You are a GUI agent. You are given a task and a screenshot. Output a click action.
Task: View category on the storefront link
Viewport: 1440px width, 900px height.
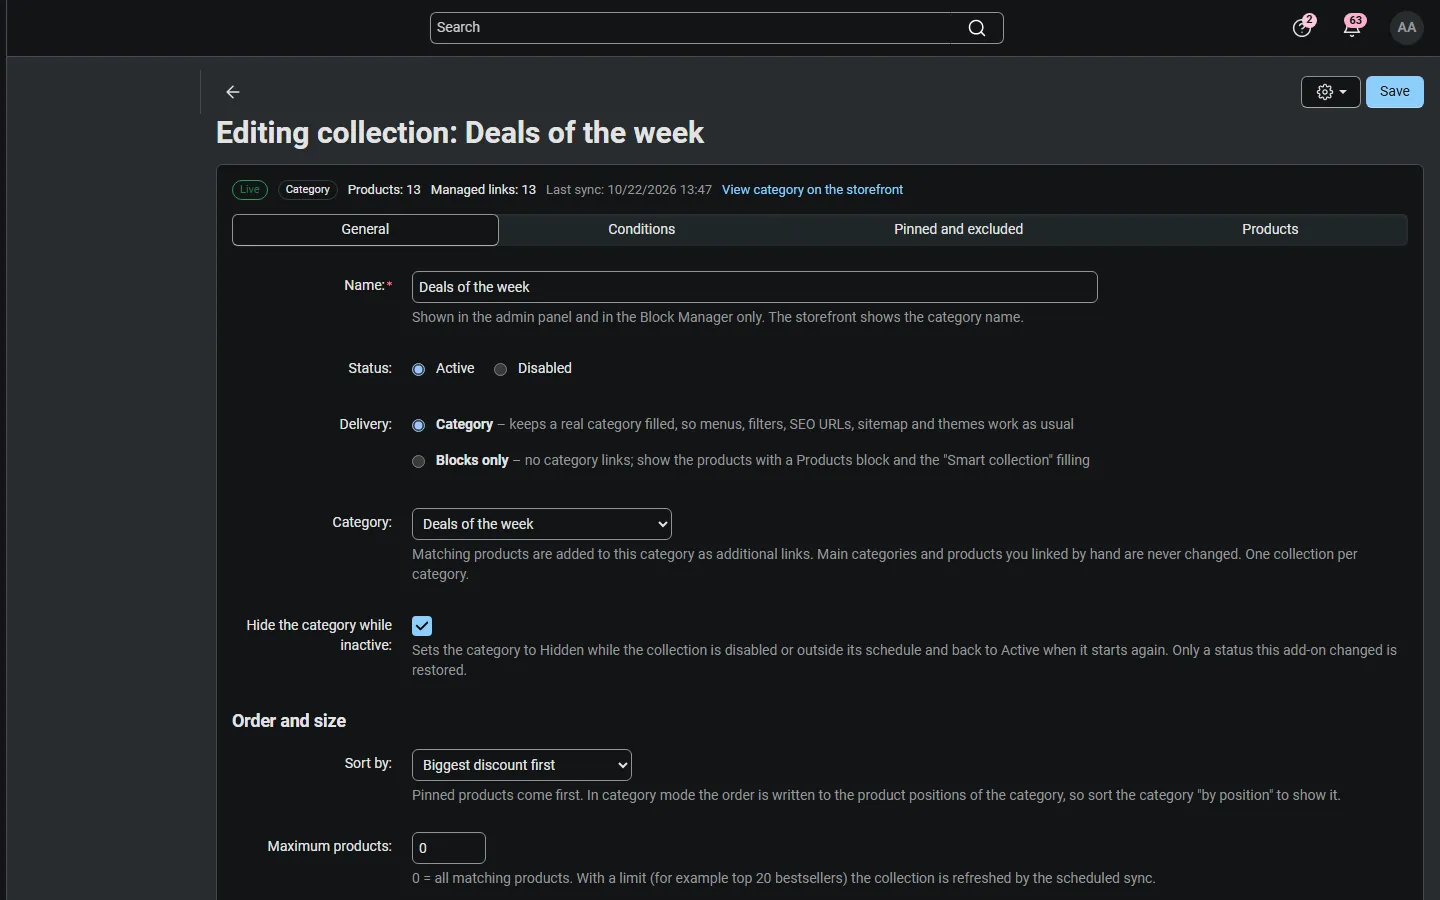[x=812, y=190]
